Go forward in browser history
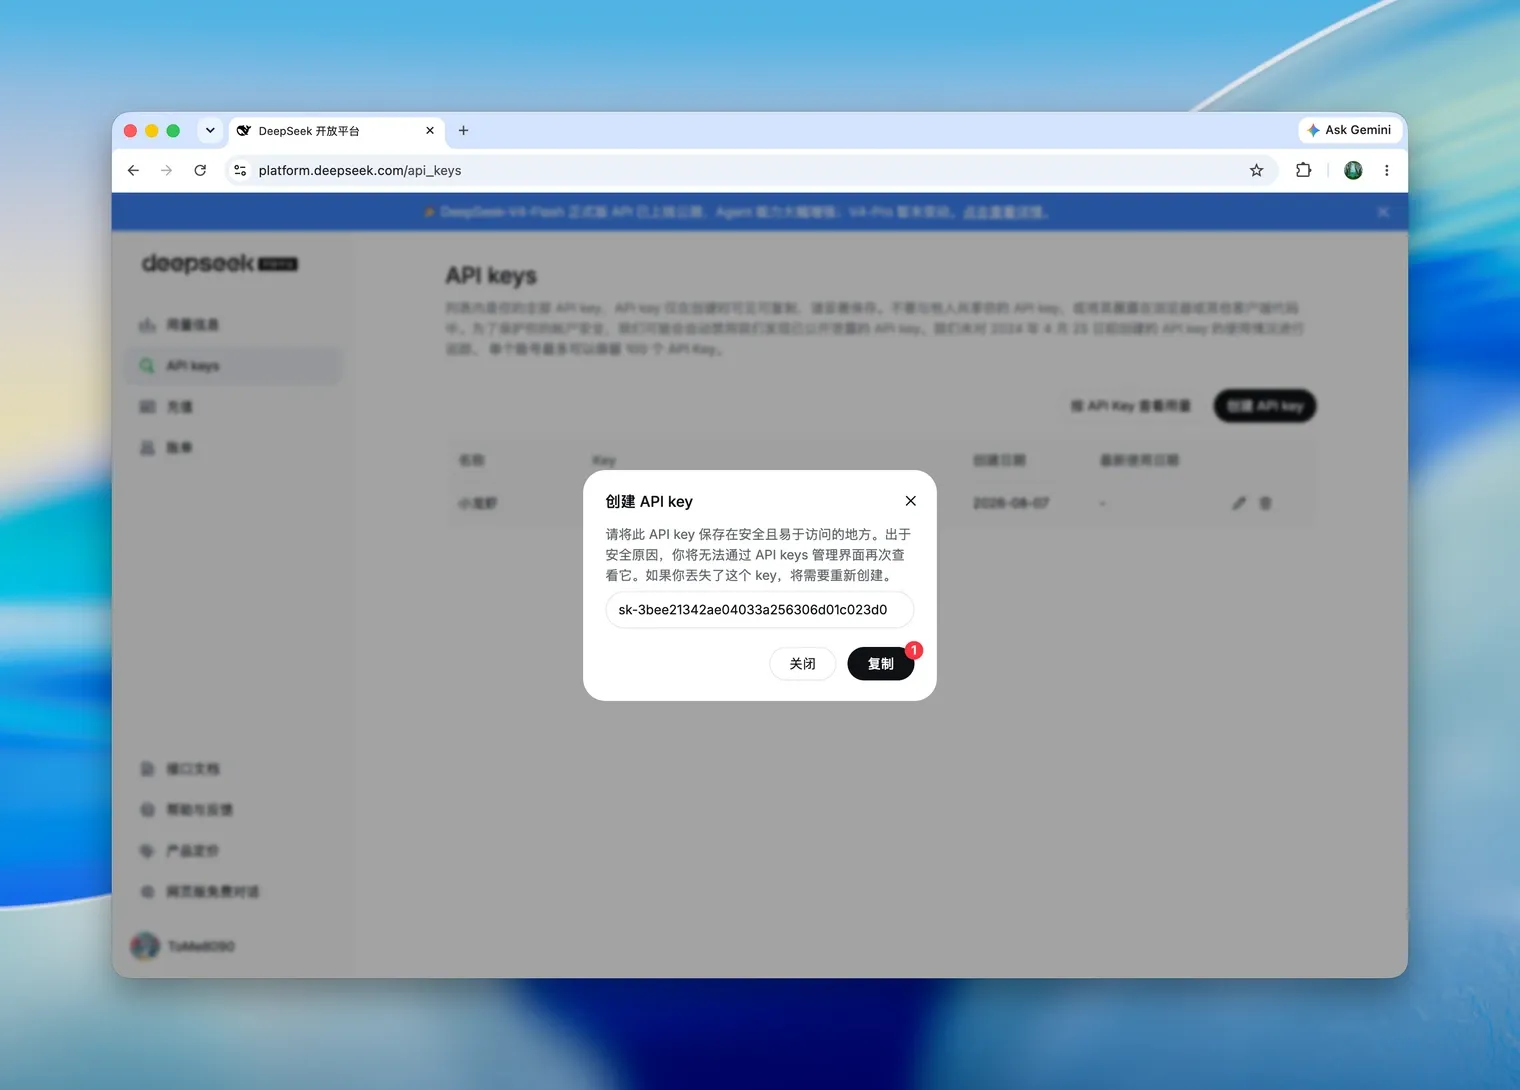Viewport: 1520px width, 1090px height. (166, 171)
